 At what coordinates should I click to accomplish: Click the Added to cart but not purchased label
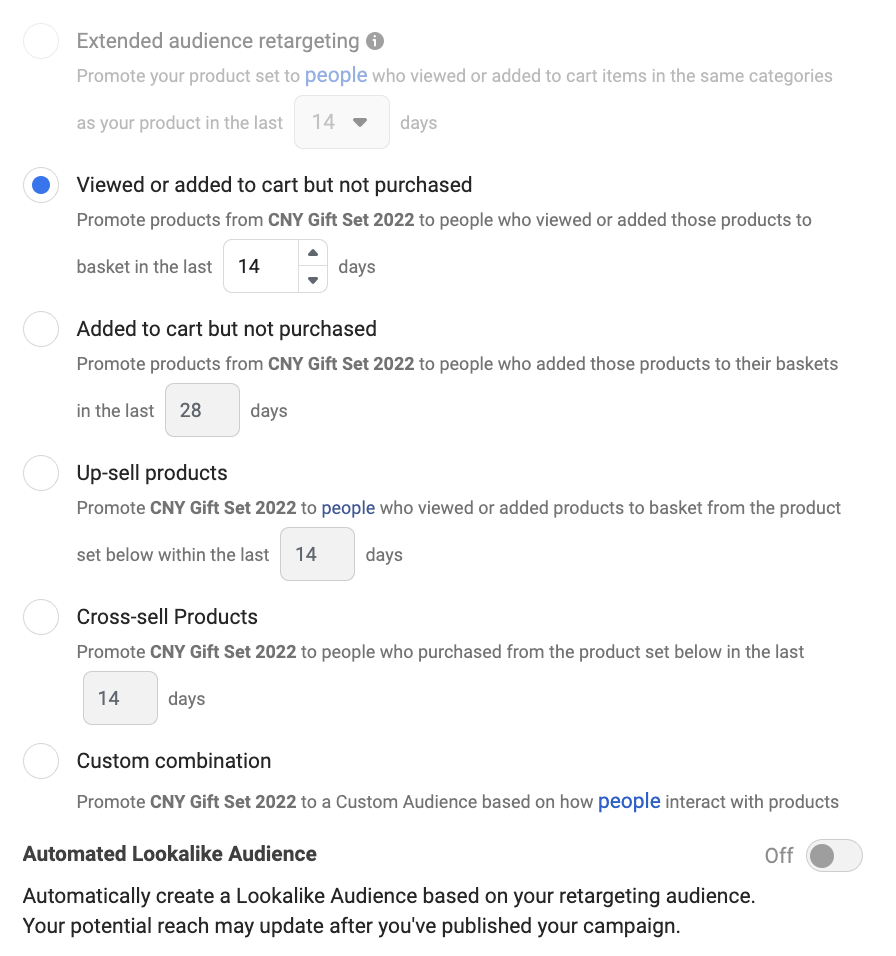tap(226, 329)
